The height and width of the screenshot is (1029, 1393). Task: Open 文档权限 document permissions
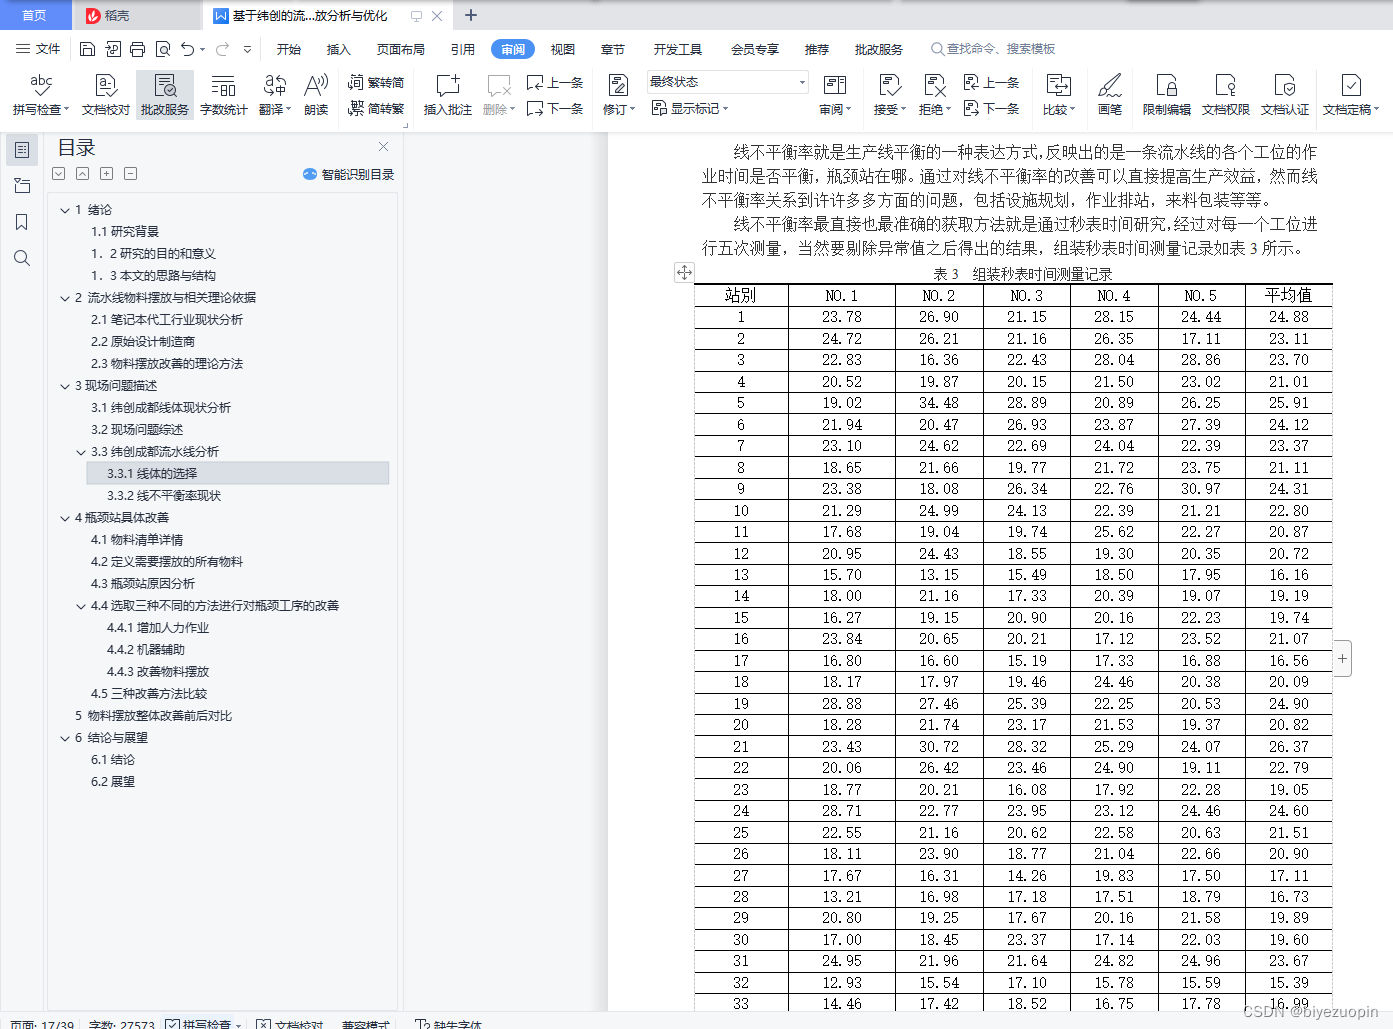pyautogui.click(x=1226, y=95)
